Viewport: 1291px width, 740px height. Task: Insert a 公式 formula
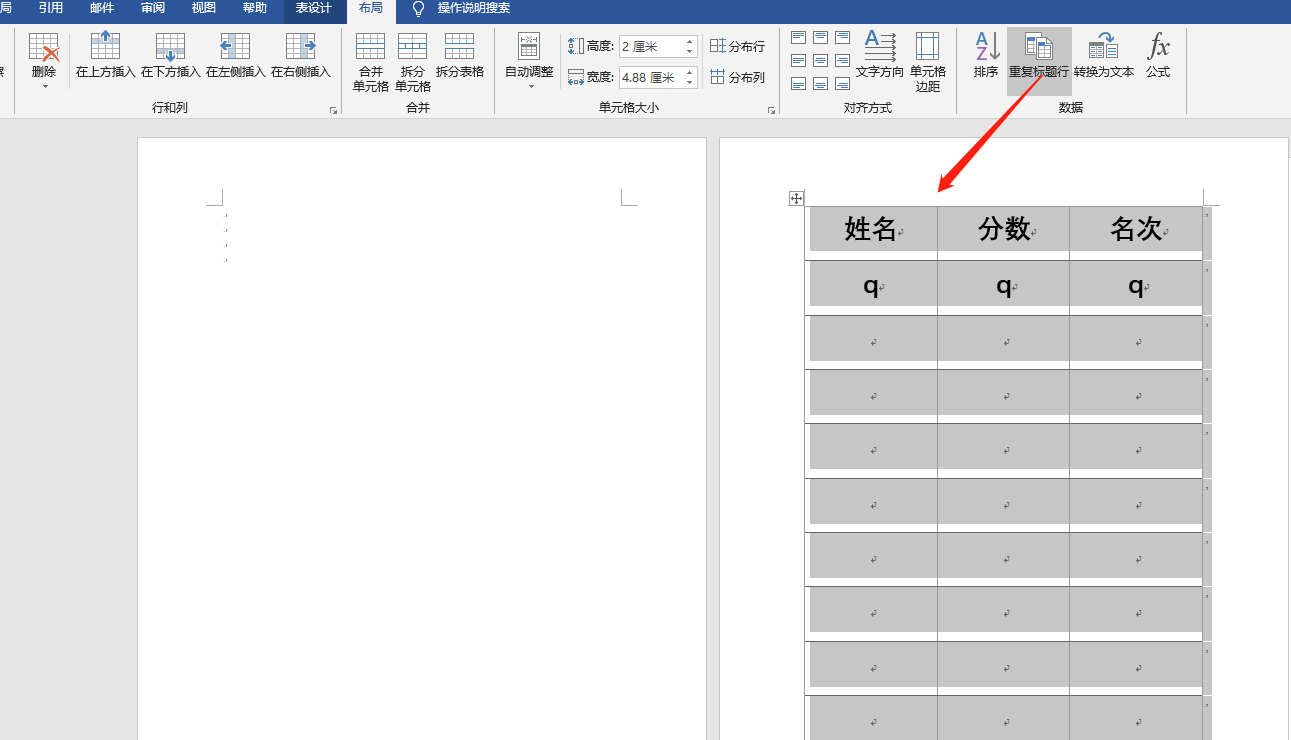pos(1158,55)
